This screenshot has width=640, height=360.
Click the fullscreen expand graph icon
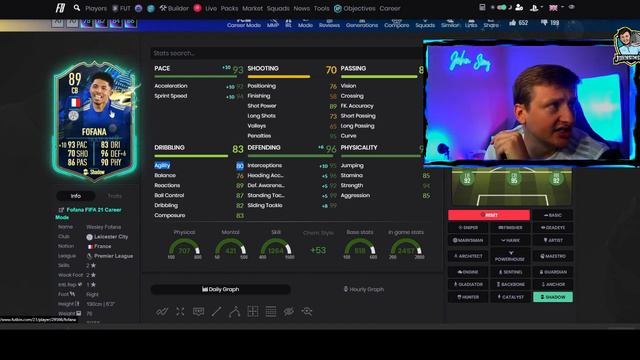[x=180, y=311]
